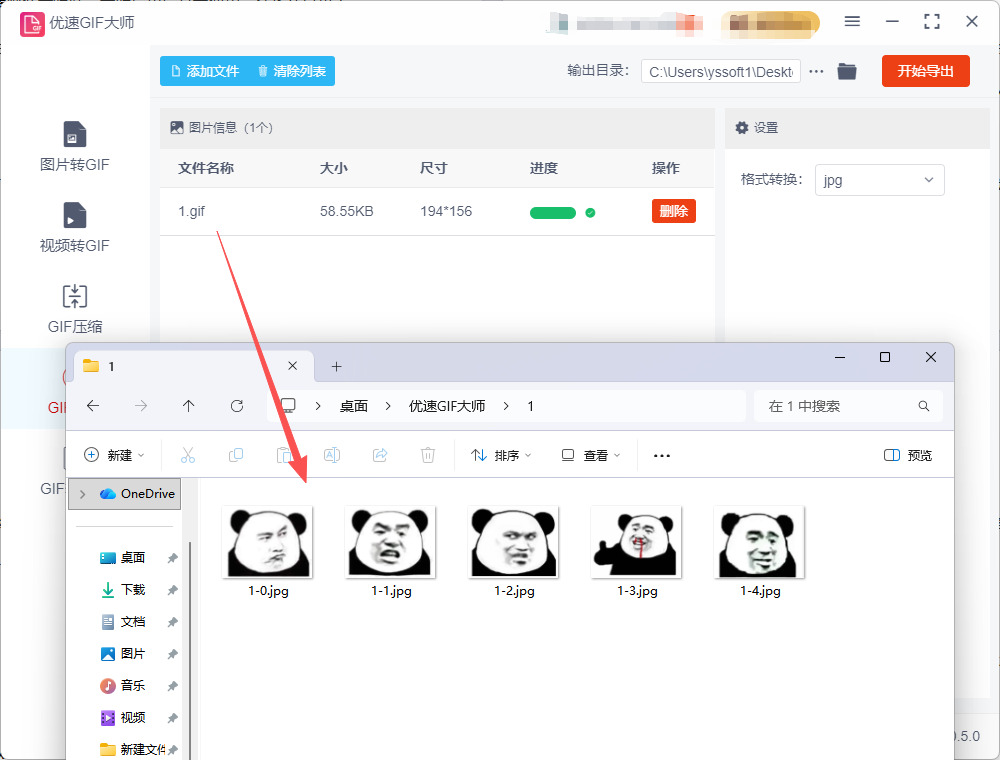Go back in File Explorer
1000x760 pixels.
(93, 406)
